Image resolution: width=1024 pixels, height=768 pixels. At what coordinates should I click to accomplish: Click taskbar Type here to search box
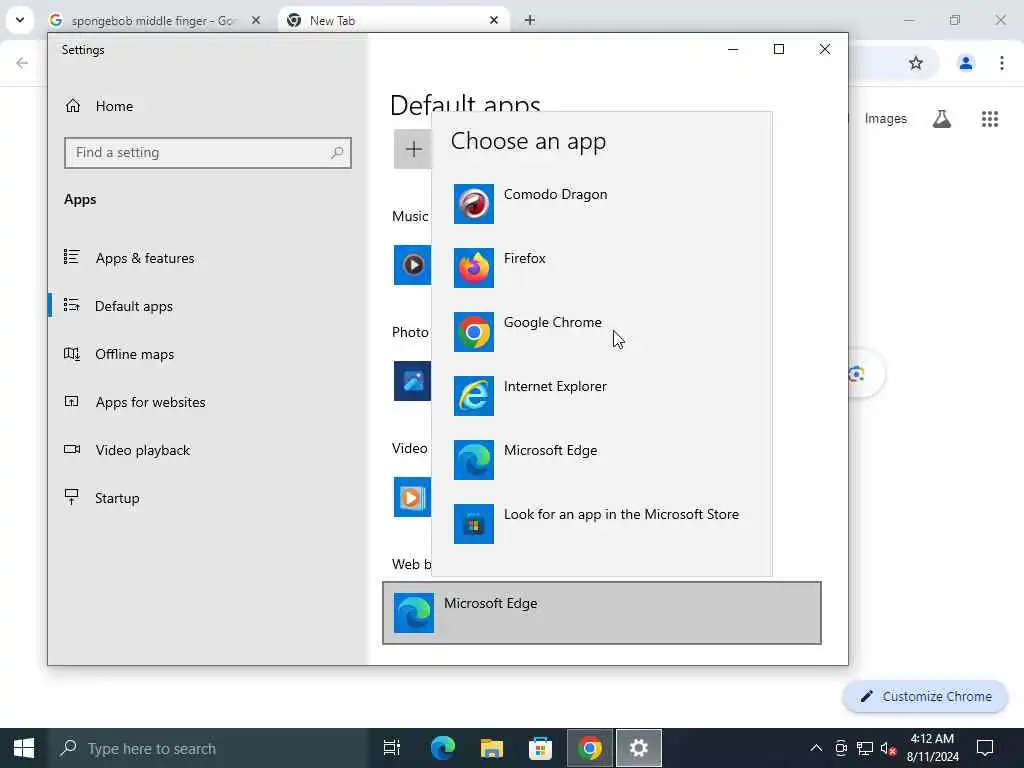[208, 748]
